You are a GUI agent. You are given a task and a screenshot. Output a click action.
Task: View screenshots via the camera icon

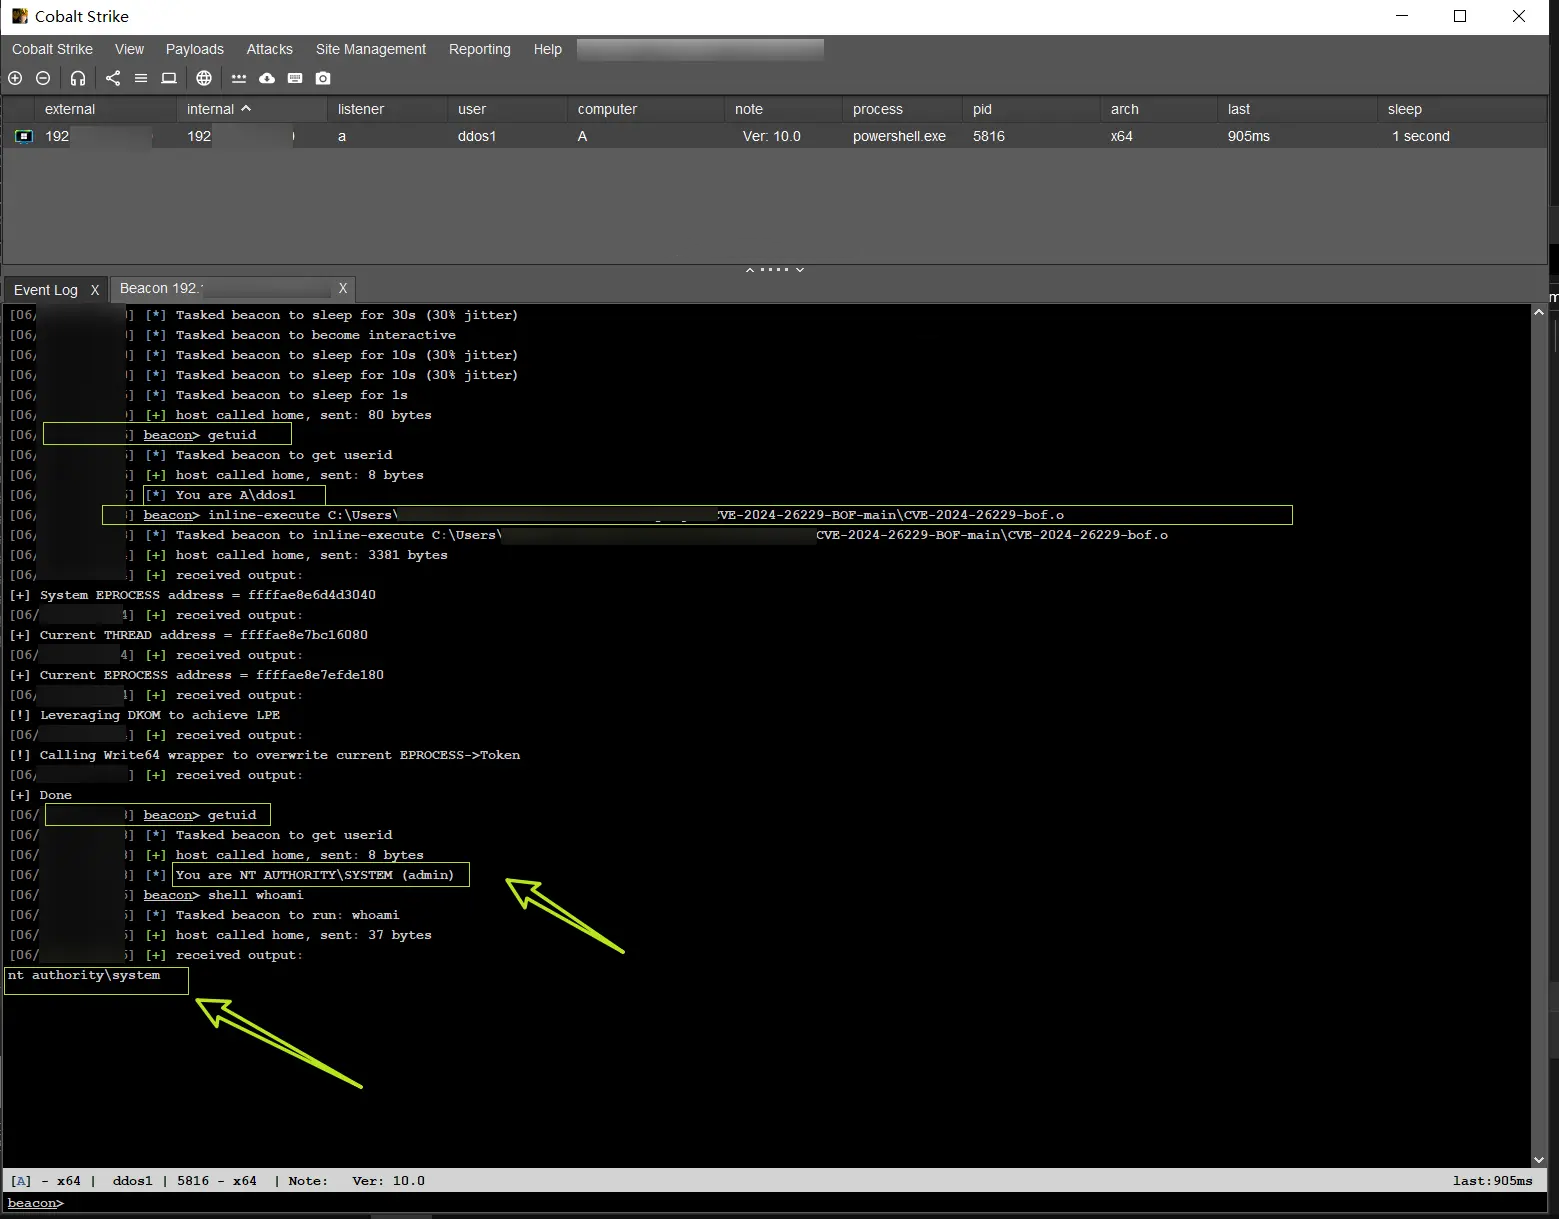[323, 78]
